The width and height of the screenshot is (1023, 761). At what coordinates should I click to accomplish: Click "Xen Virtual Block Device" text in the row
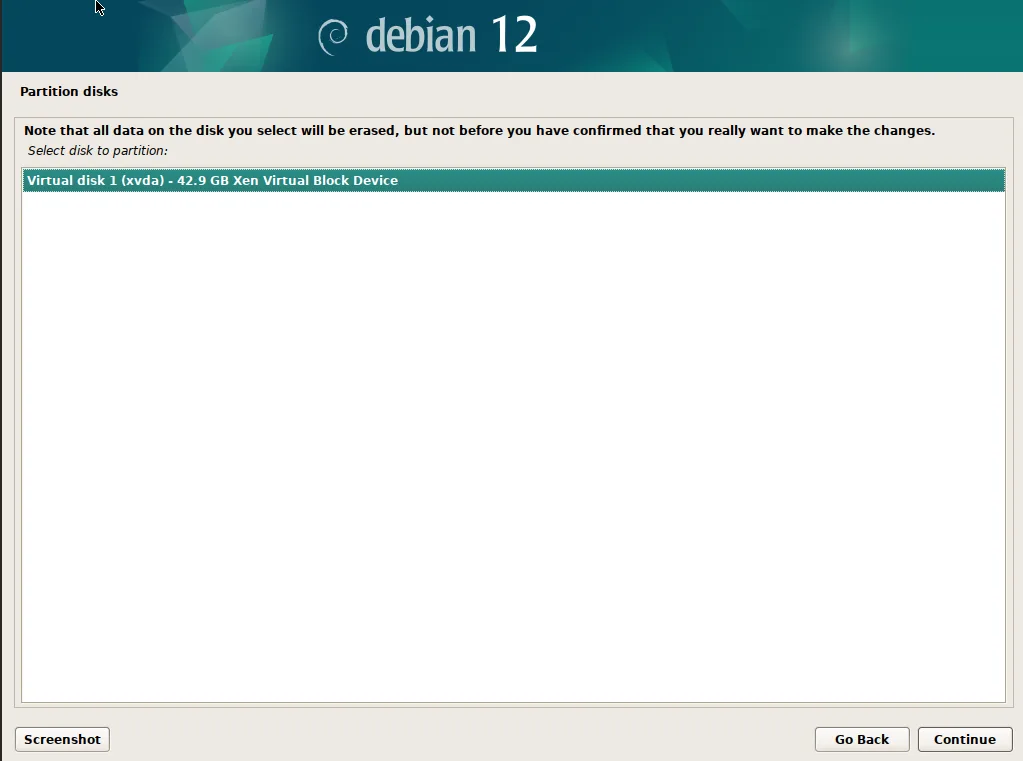click(315, 180)
